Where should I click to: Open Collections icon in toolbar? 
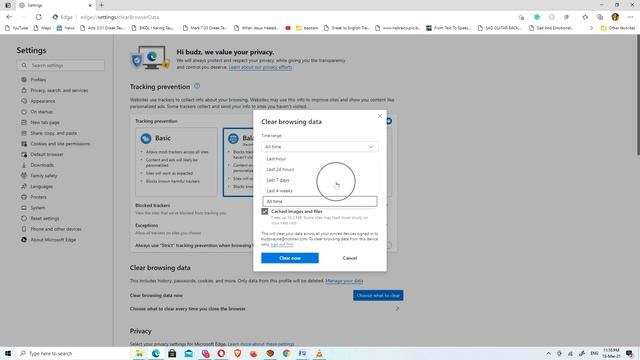[x=600, y=17]
